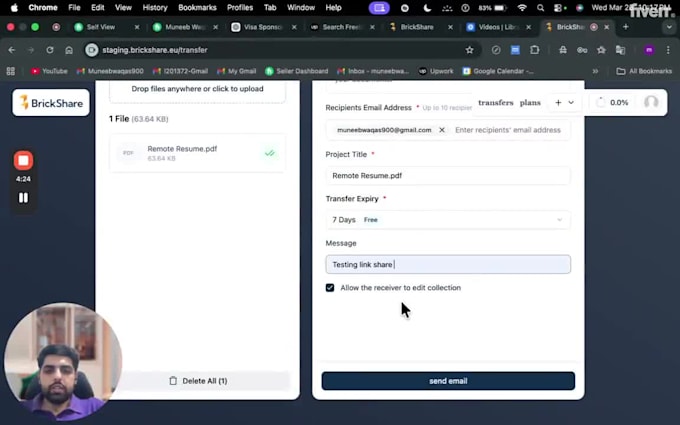This screenshot has width=680, height=425.
Task: Uncheck Allow the receiver to edit collection
Action: 330,288
